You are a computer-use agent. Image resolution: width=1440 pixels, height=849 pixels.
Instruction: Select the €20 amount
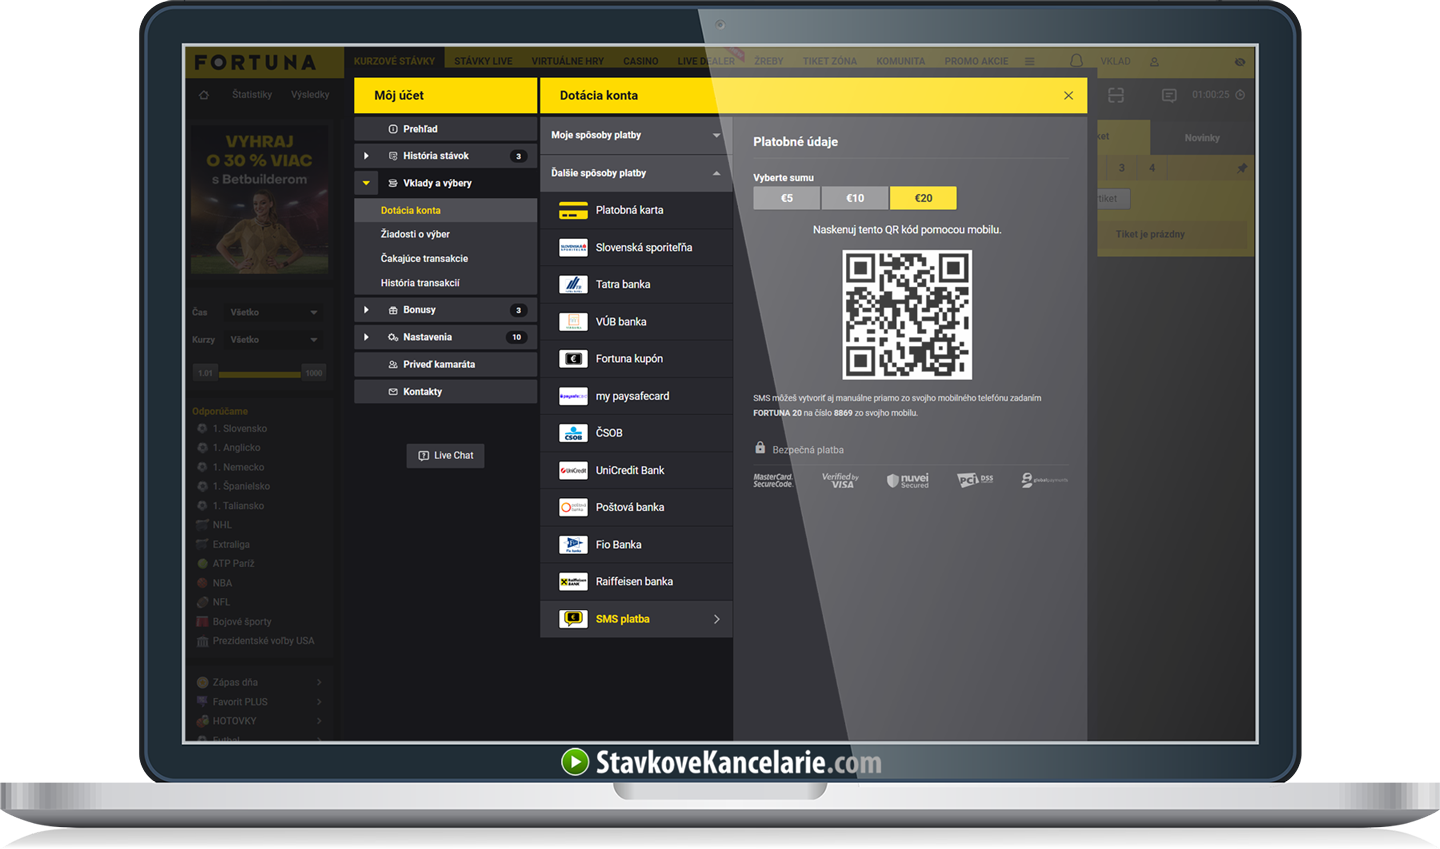923,198
